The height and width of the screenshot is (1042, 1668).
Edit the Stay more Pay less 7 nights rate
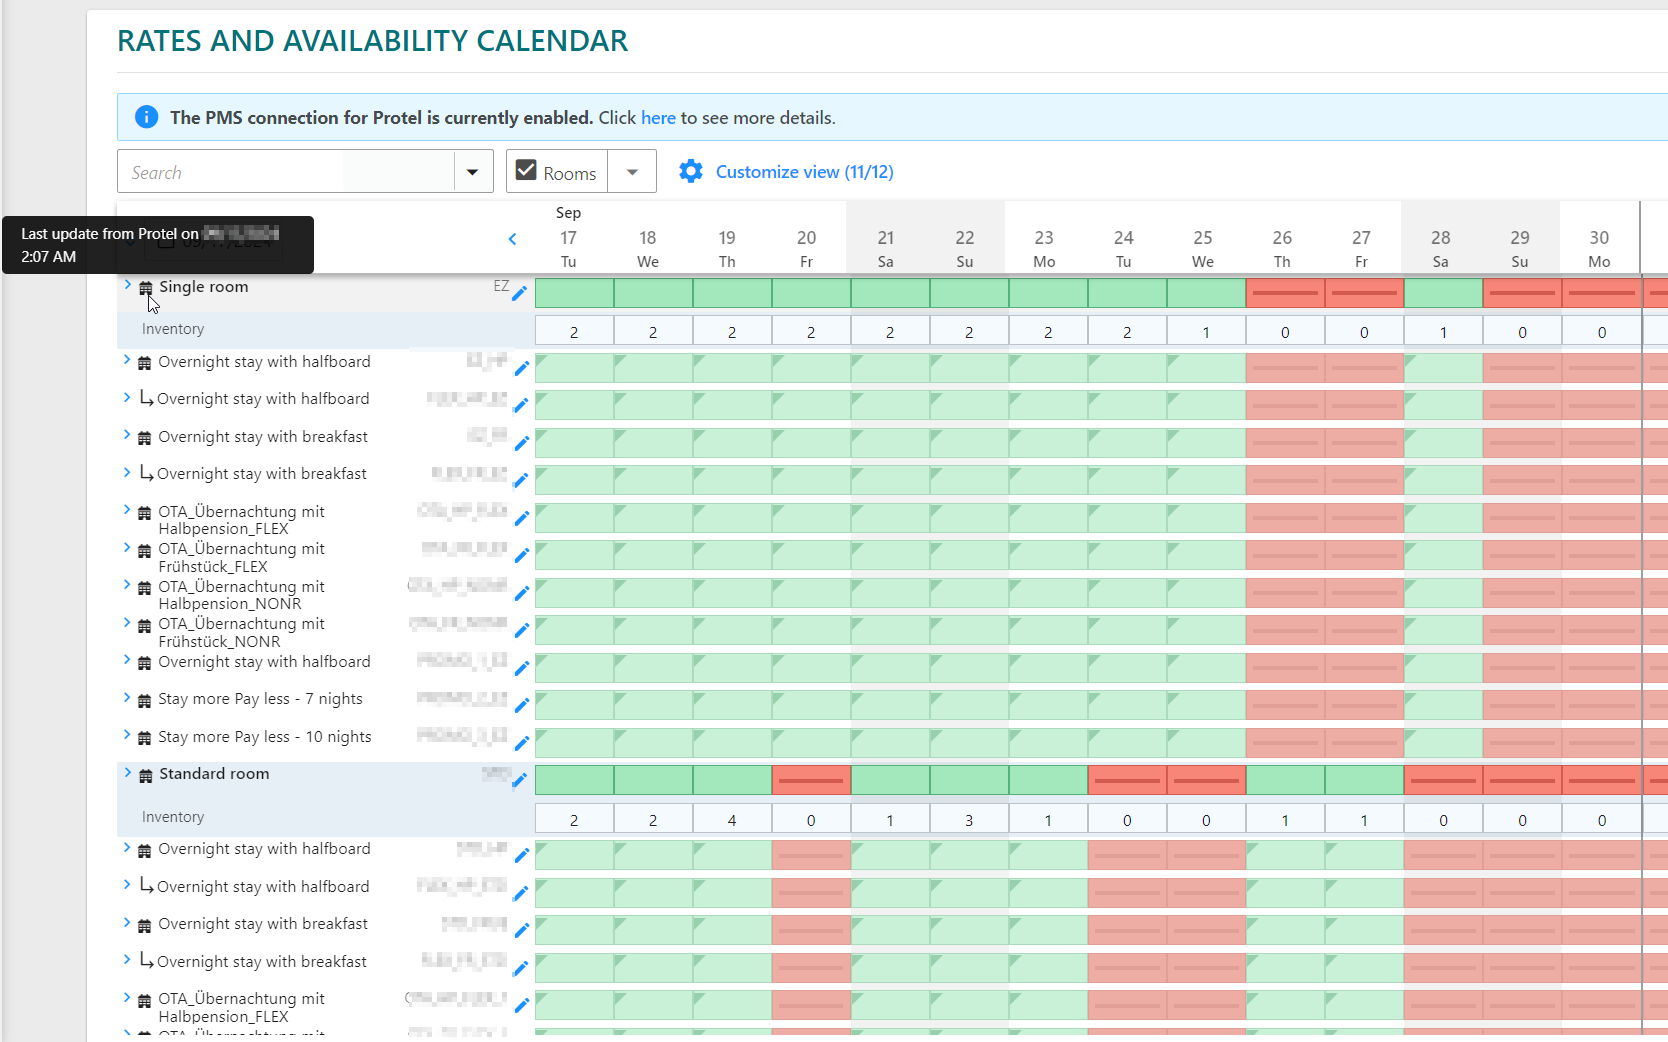click(521, 705)
